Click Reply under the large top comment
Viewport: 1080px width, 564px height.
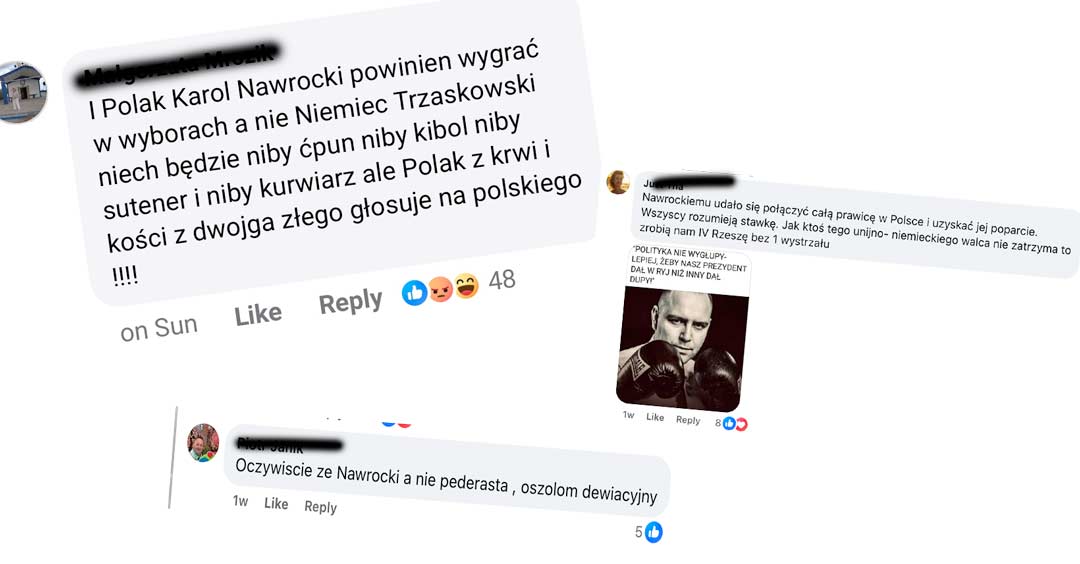[350, 302]
